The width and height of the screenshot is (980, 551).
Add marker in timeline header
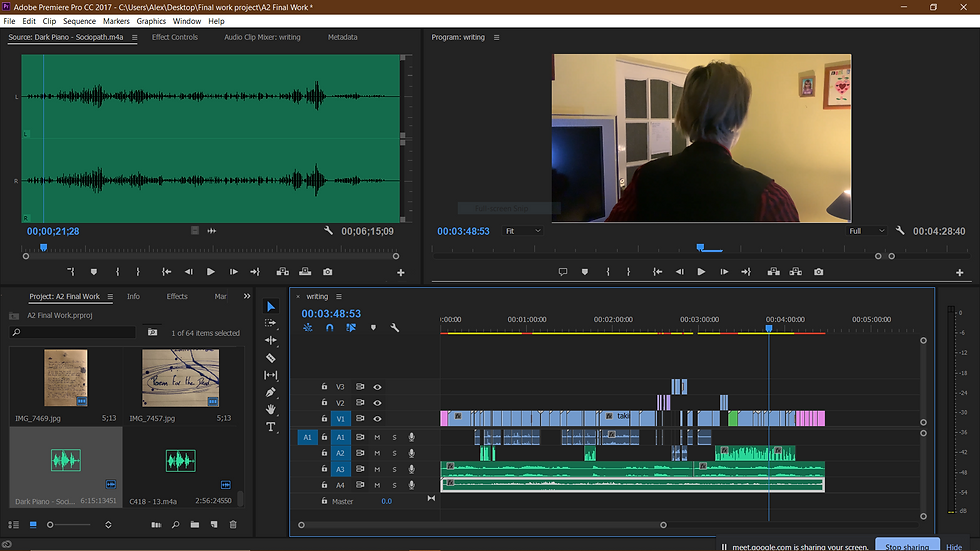pos(373,327)
